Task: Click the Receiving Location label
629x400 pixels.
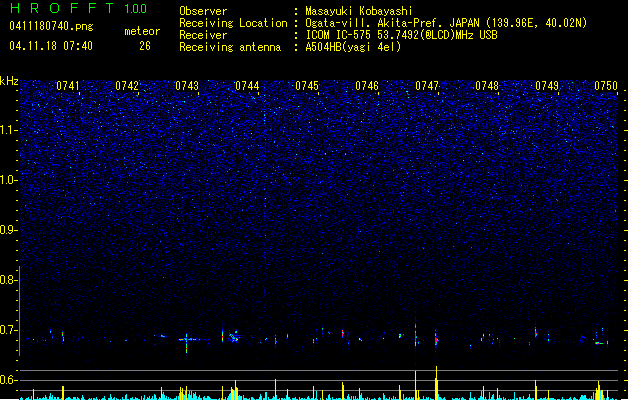Action: (233, 23)
